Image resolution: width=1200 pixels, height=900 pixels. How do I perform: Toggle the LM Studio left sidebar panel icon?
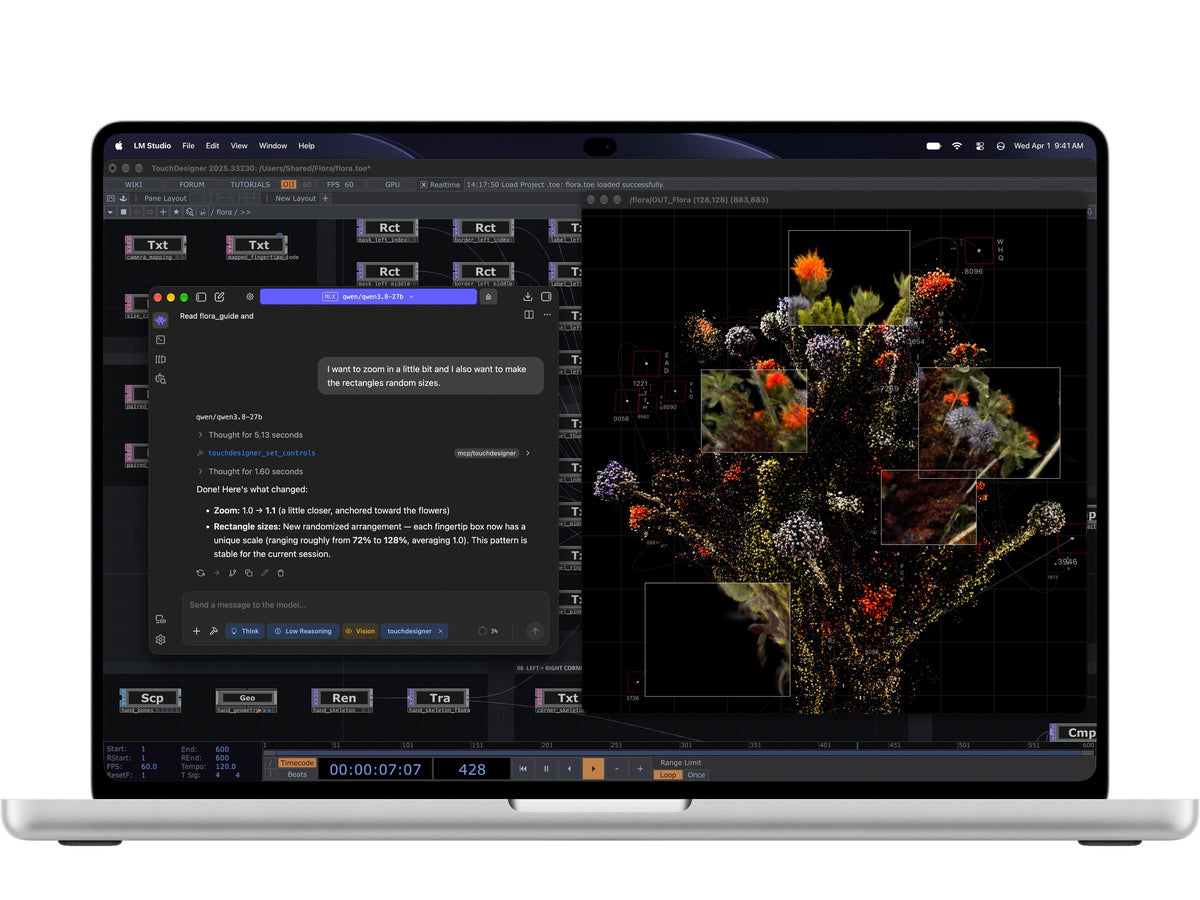click(x=201, y=297)
